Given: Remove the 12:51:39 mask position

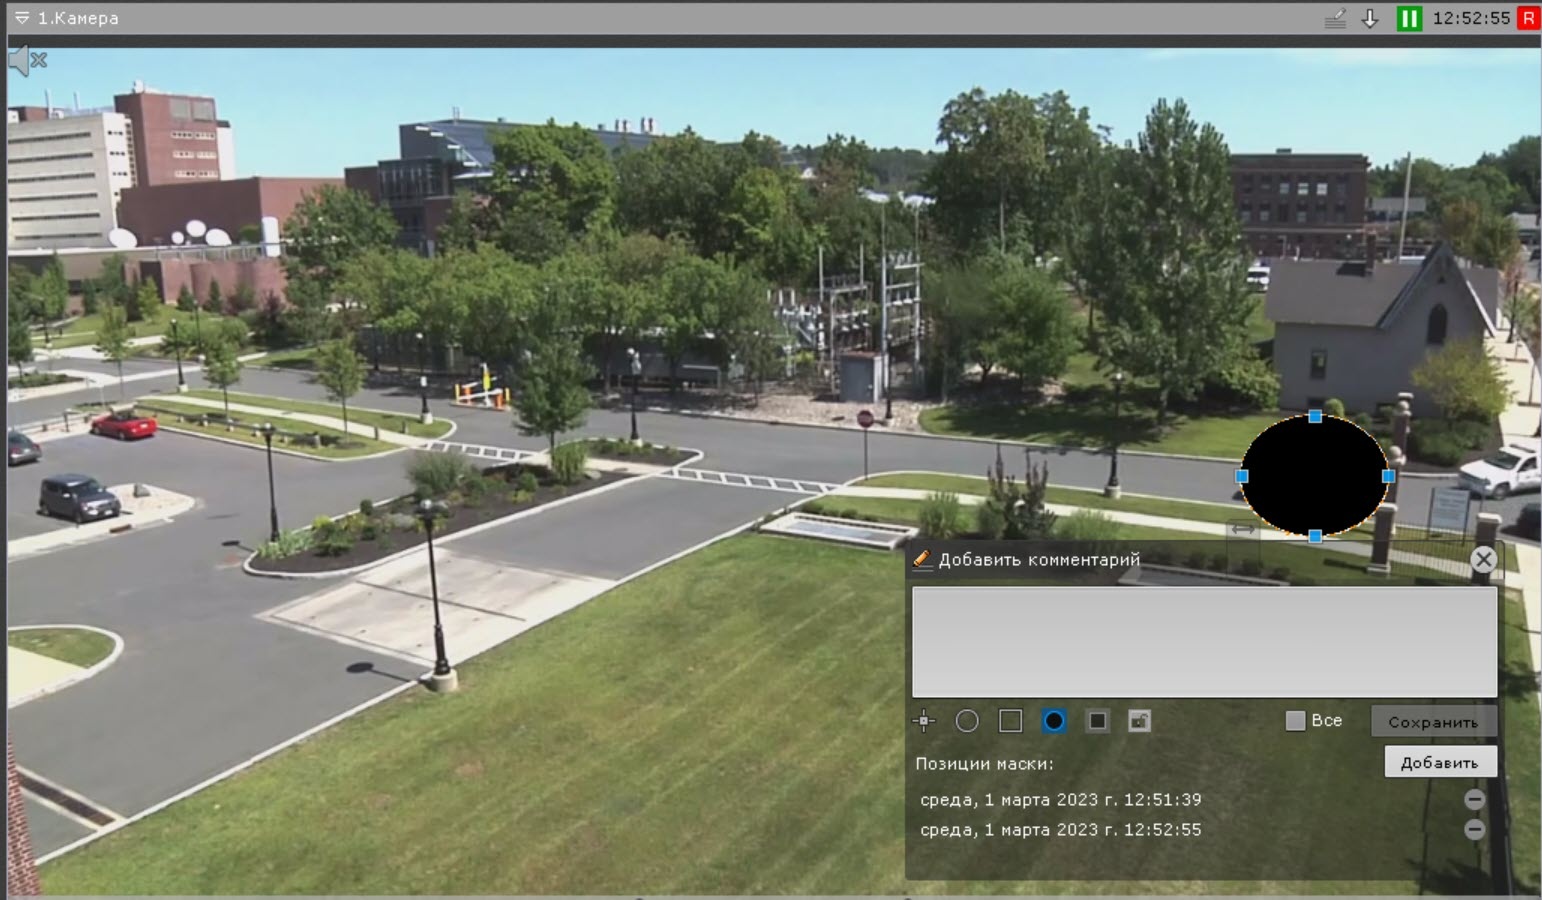Looking at the screenshot, I should click(1474, 799).
